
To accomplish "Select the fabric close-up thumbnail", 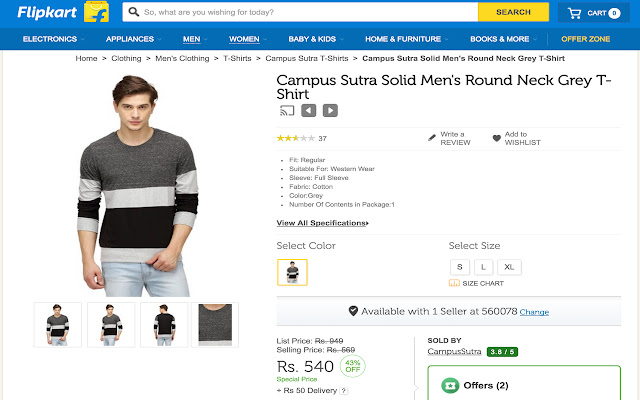I will [215, 325].
